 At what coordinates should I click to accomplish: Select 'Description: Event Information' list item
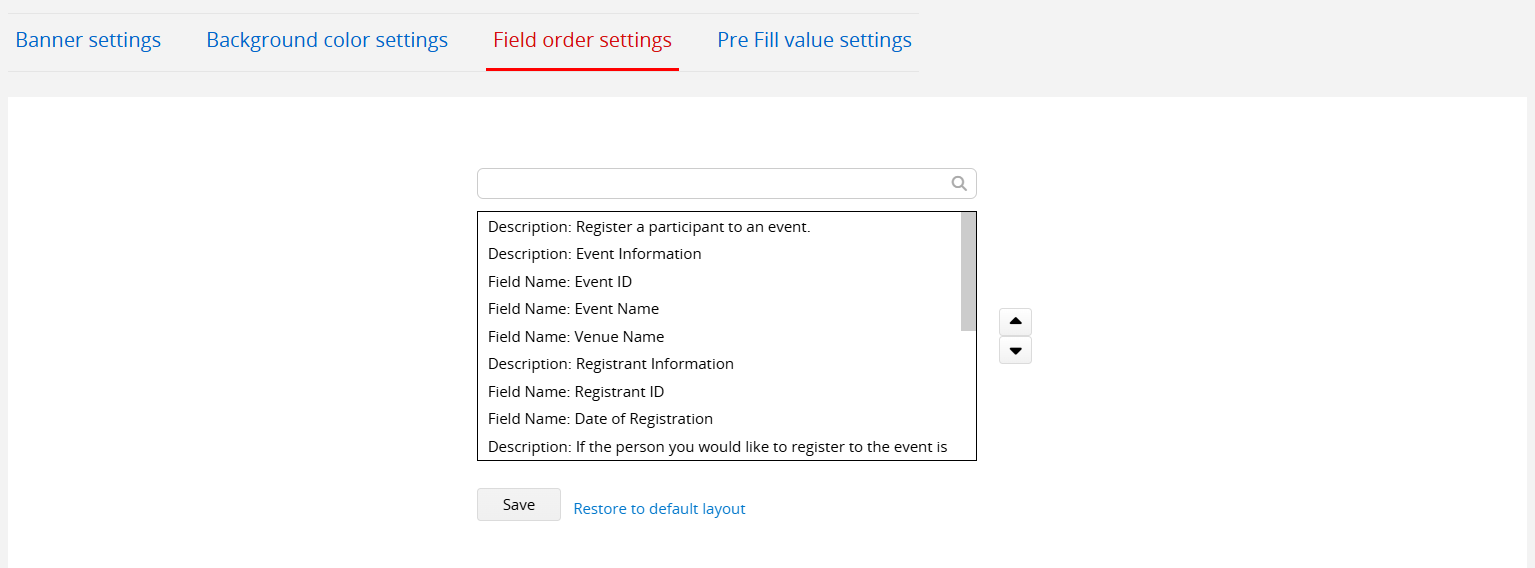pyautogui.click(x=719, y=254)
